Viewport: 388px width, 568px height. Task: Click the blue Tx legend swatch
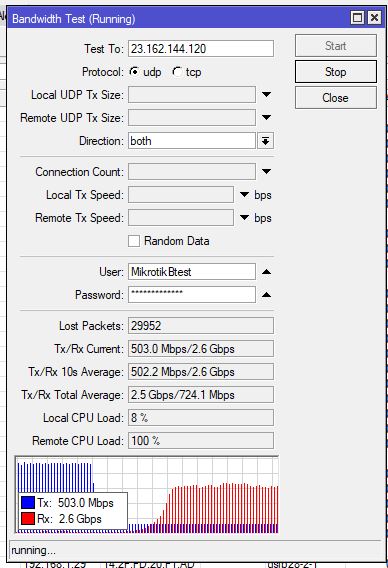28,503
